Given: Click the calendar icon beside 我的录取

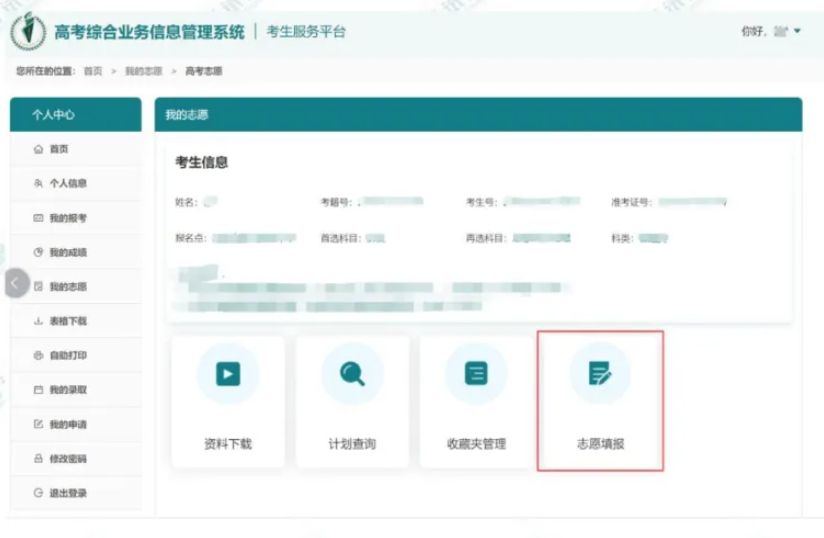Looking at the screenshot, I should [x=38, y=390].
